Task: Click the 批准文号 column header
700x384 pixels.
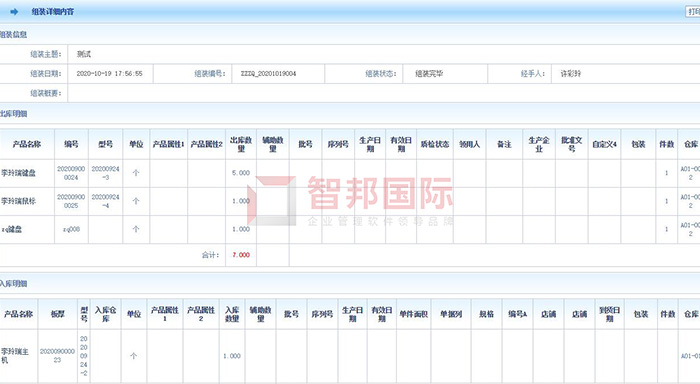Action: [x=572, y=144]
